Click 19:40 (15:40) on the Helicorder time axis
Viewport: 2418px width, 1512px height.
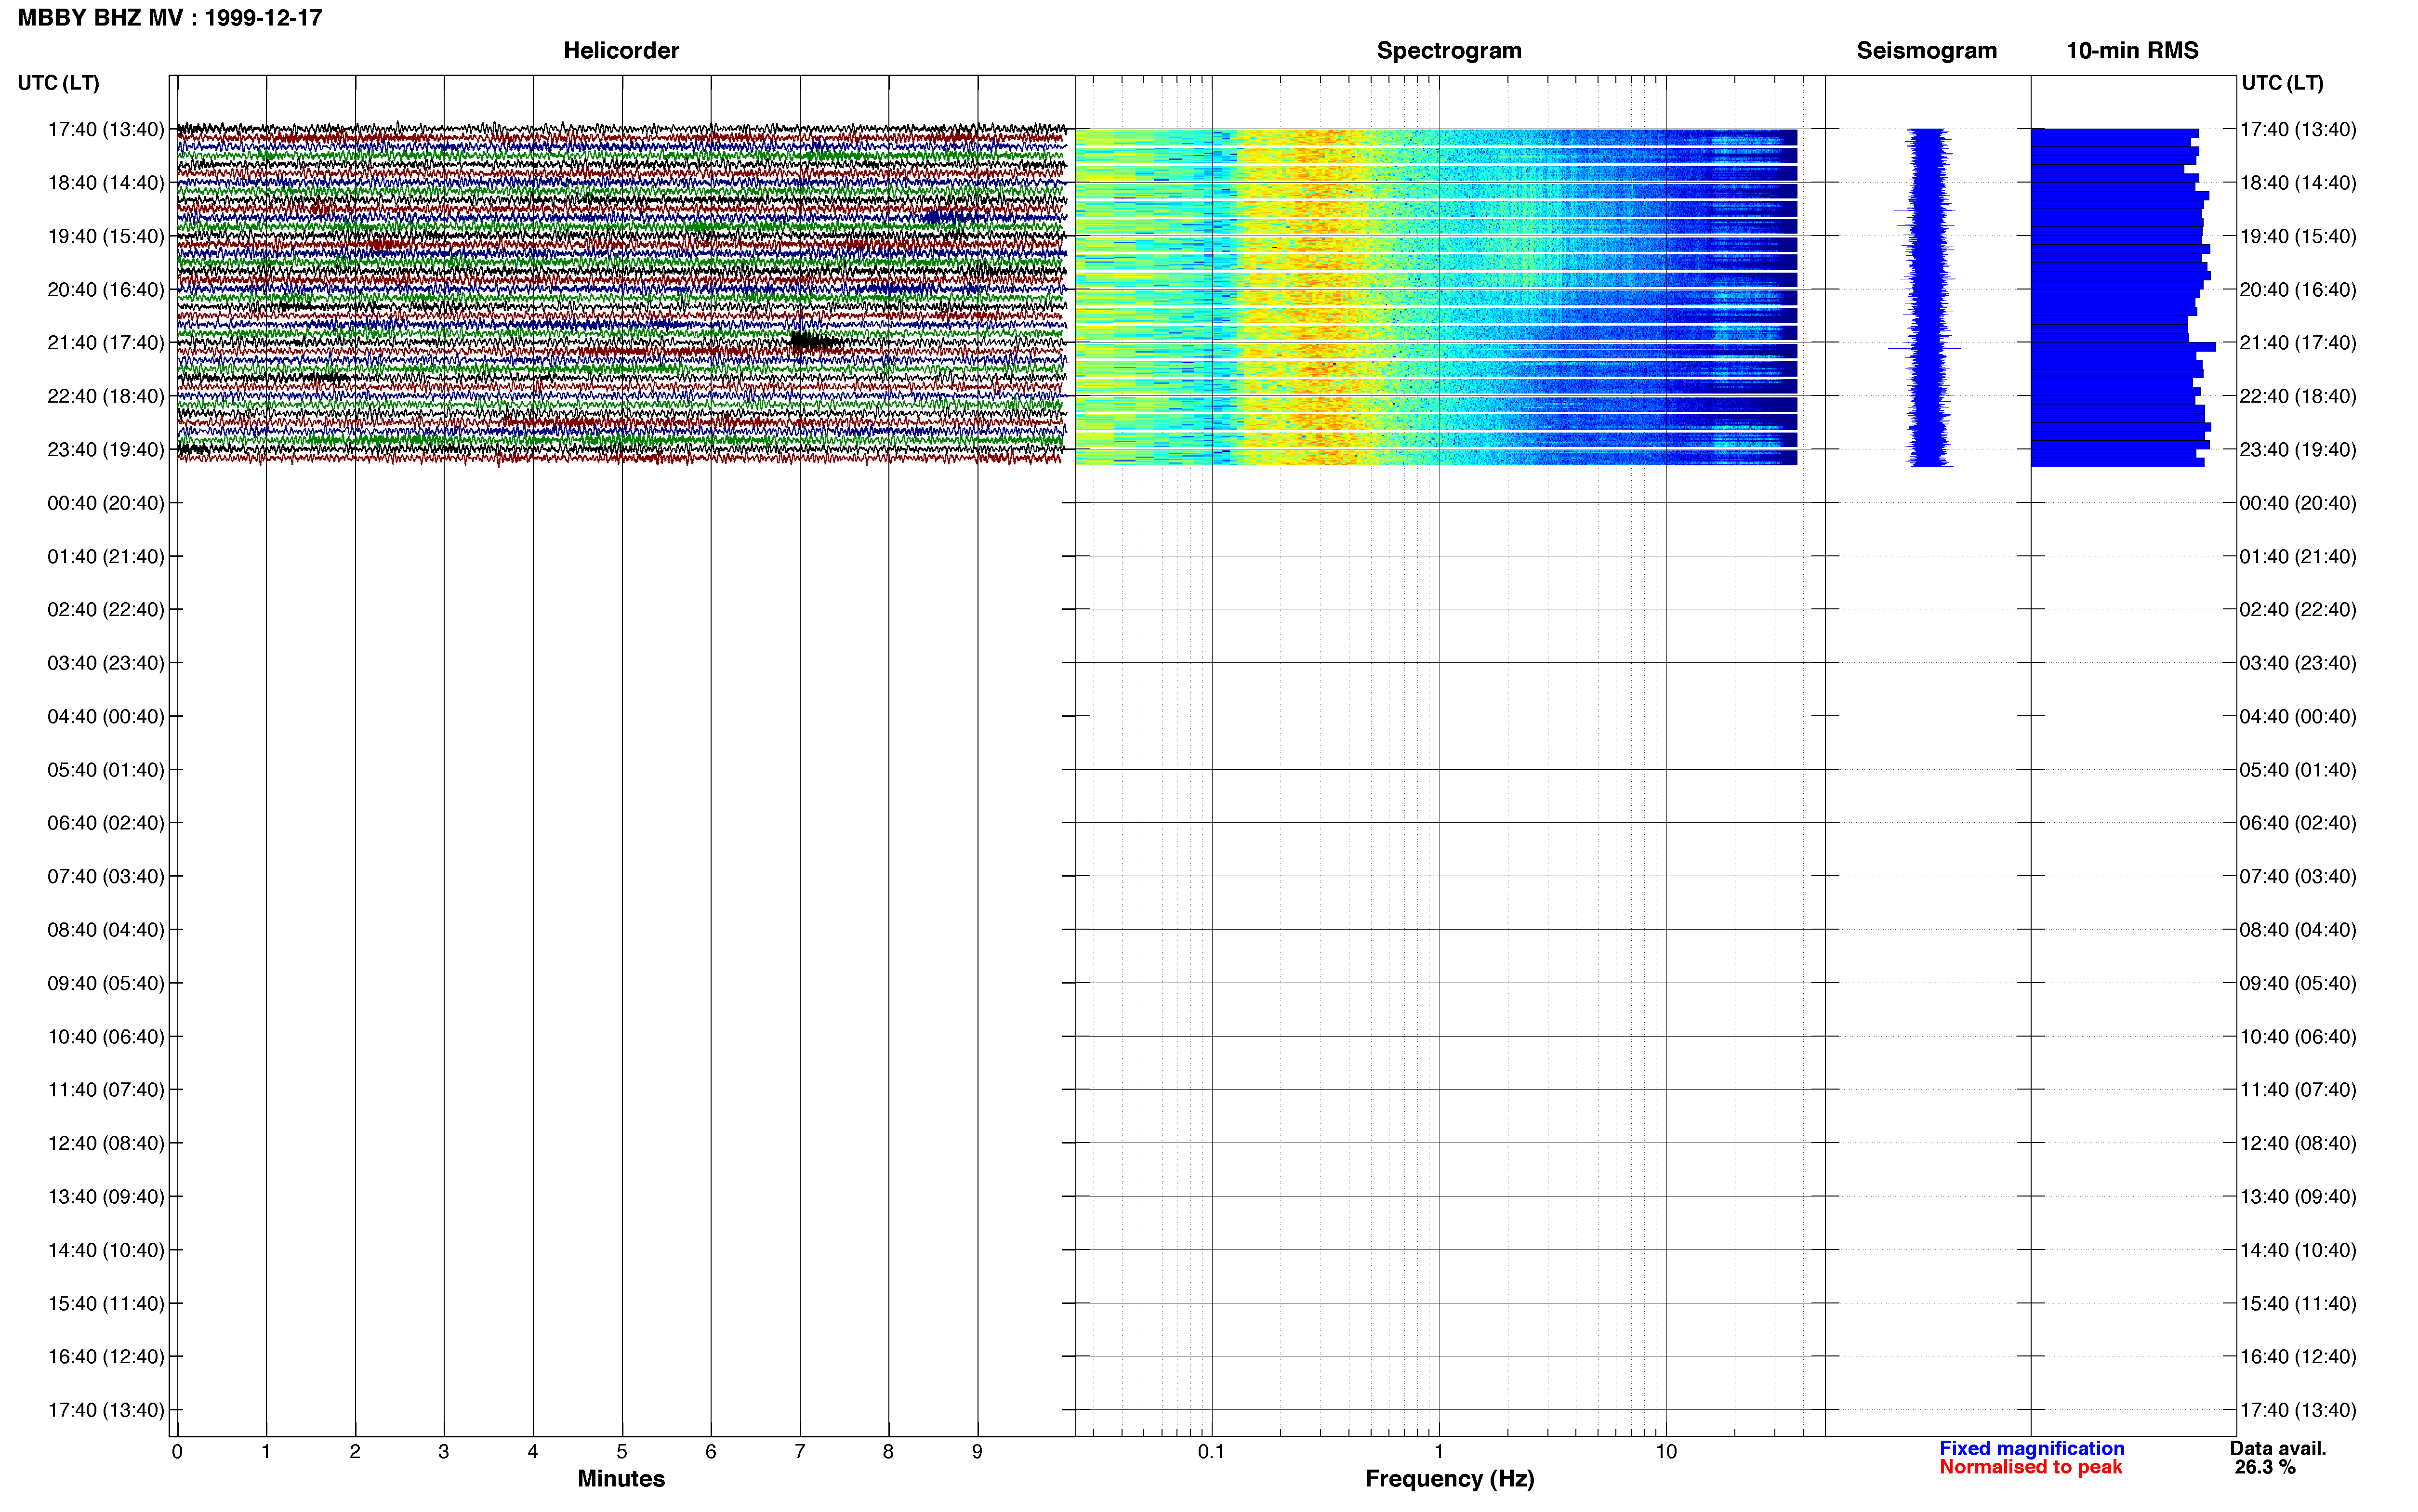click(105, 236)
